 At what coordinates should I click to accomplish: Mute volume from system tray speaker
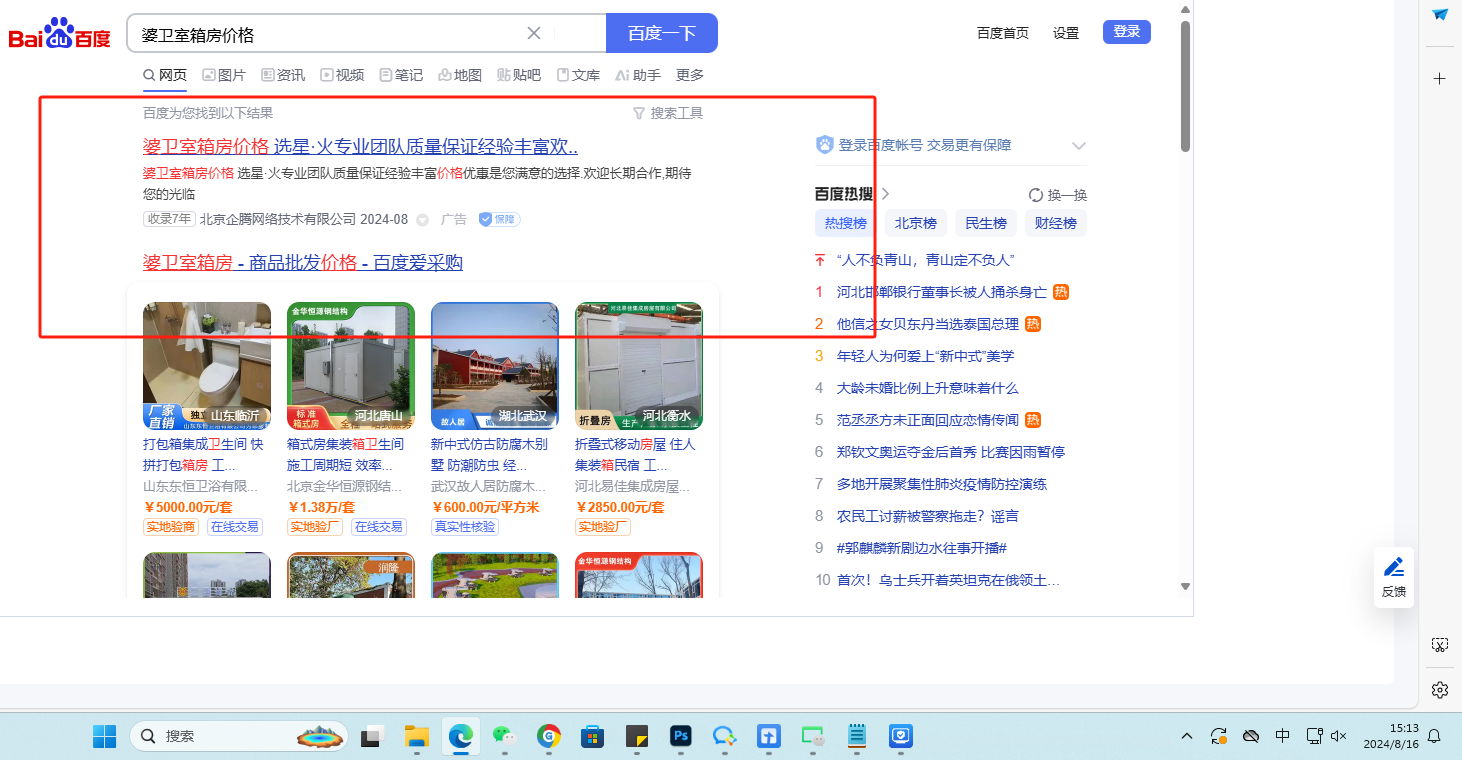pyautogui.click(x=1339, y=737)
